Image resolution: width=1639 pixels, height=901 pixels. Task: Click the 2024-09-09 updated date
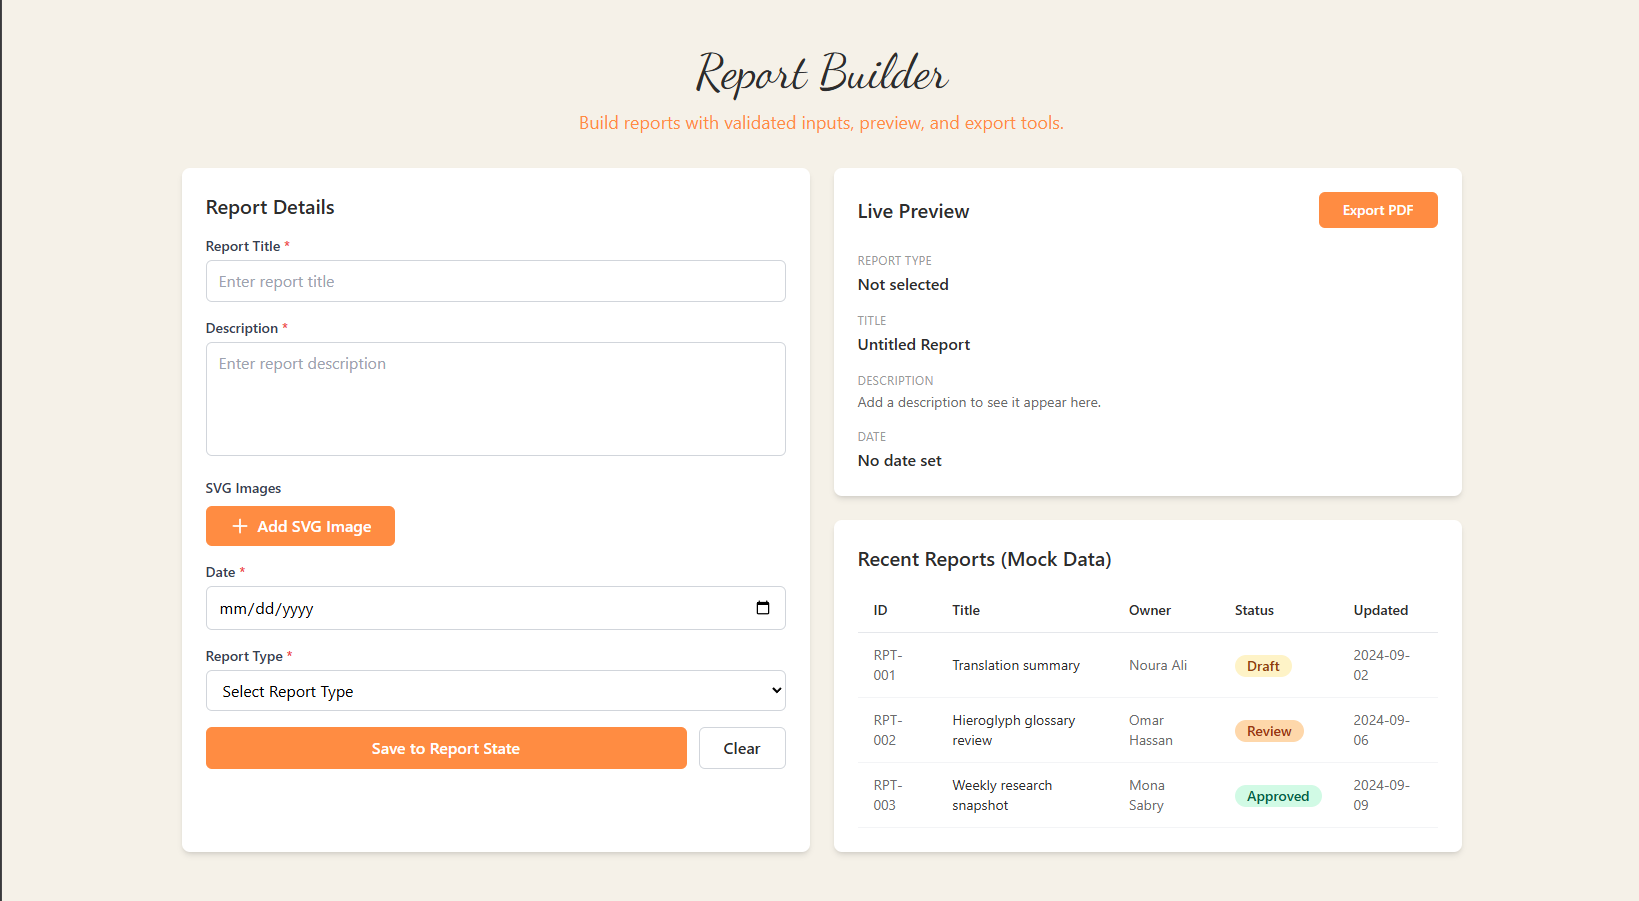[x=1382, y=795]
